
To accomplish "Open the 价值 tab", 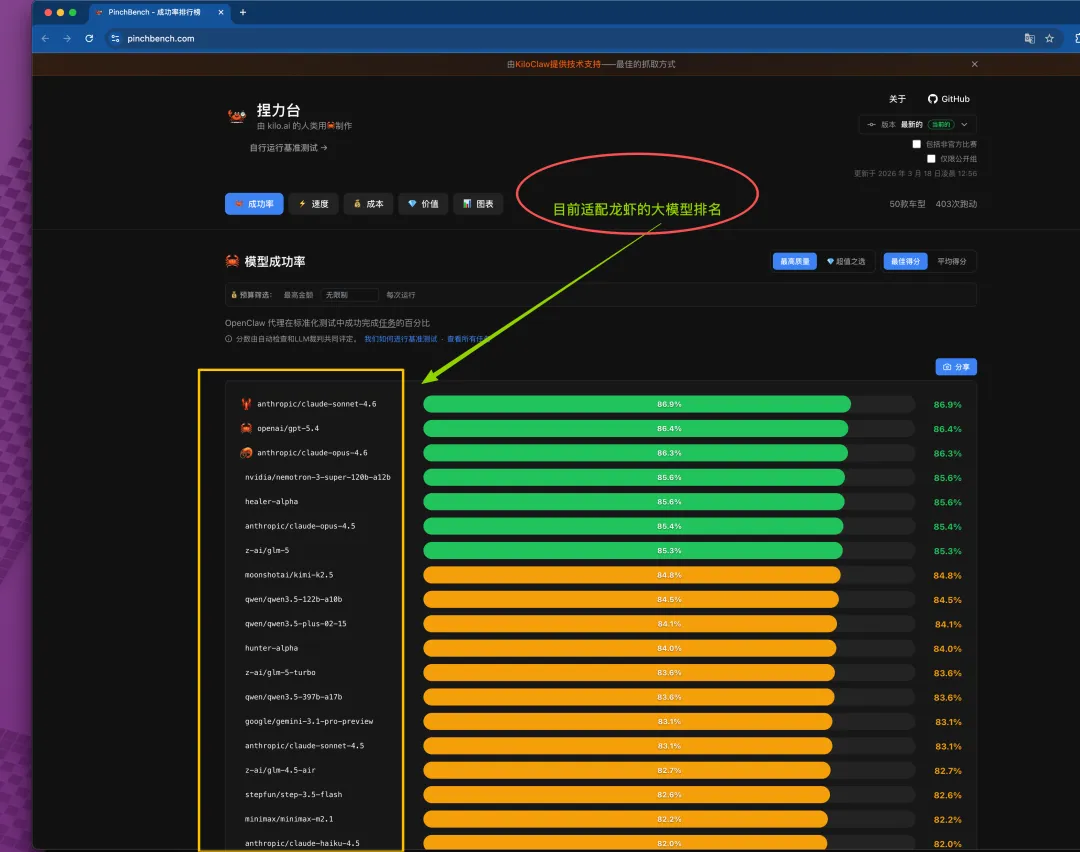I will [424, 204].
